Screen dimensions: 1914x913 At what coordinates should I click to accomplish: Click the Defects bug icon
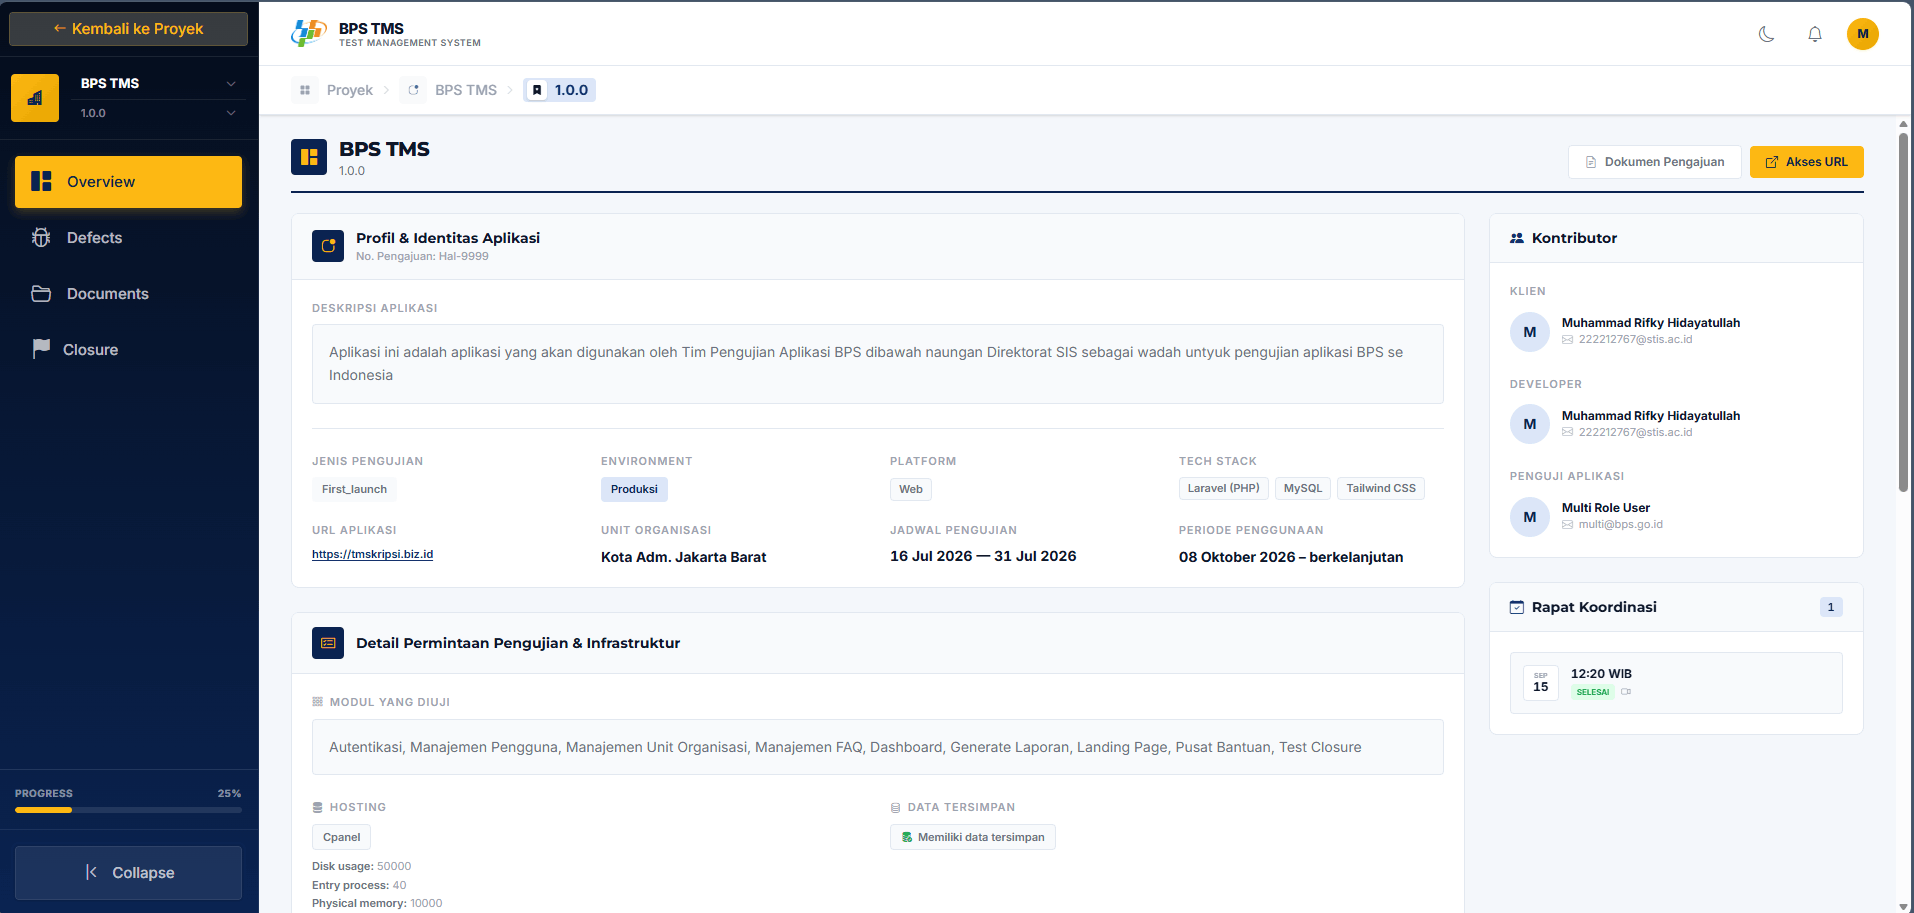coord(41,238)
